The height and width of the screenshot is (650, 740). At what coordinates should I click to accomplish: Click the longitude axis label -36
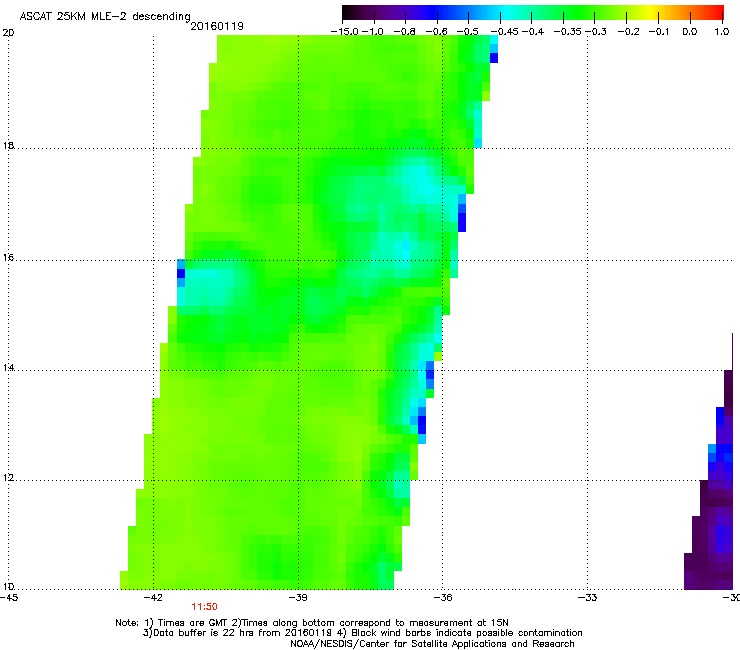[442, 598]
